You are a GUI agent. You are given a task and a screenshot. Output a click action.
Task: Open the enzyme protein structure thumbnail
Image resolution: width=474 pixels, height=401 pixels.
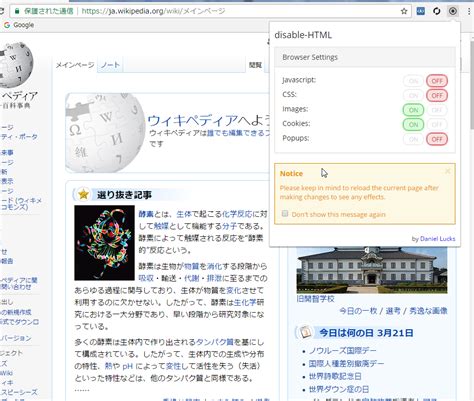[104, 243]
